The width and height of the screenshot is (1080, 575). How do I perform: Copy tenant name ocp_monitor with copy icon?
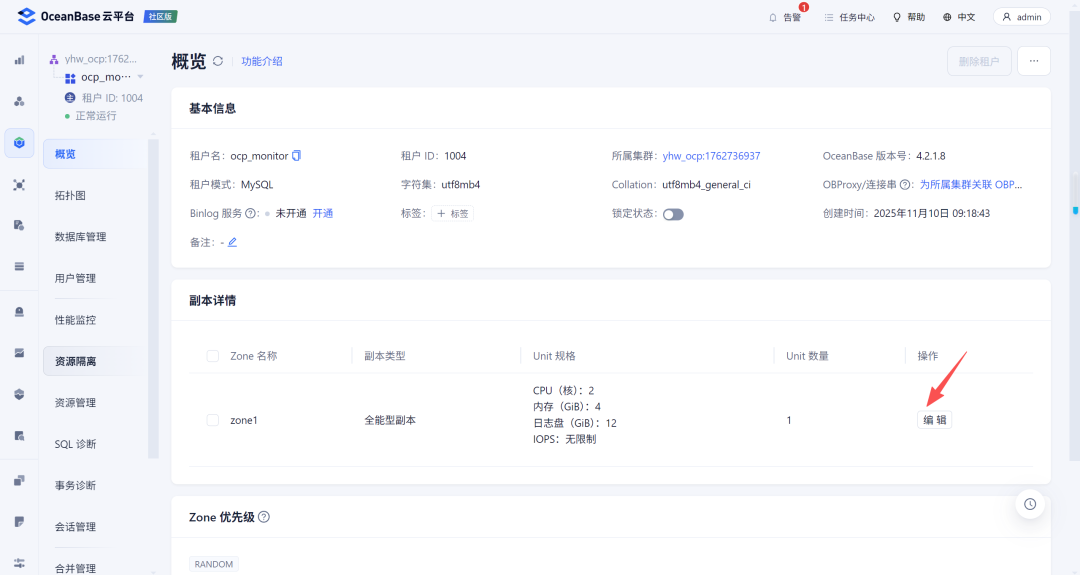pos(296,156)
